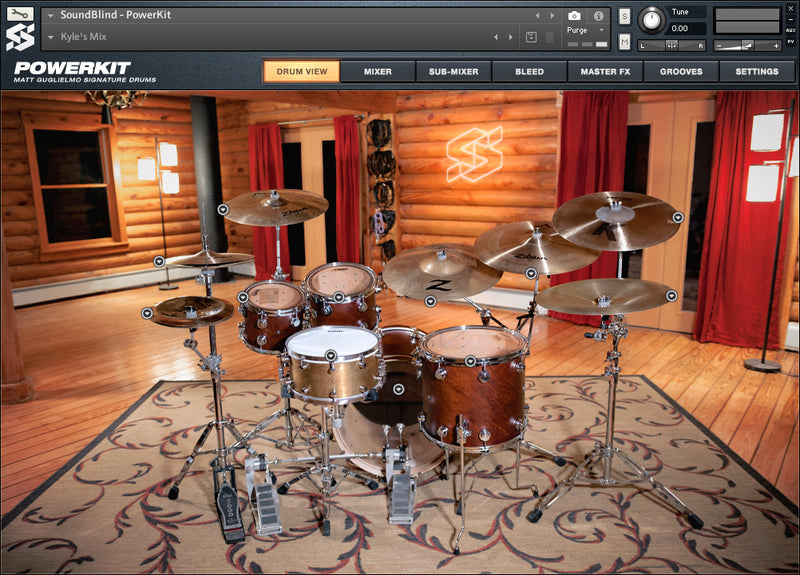Image resolution: width=800 pixels, height=575 pixels.
Task: Toggle the Solo (S) button
Action: tap(624, 16)
